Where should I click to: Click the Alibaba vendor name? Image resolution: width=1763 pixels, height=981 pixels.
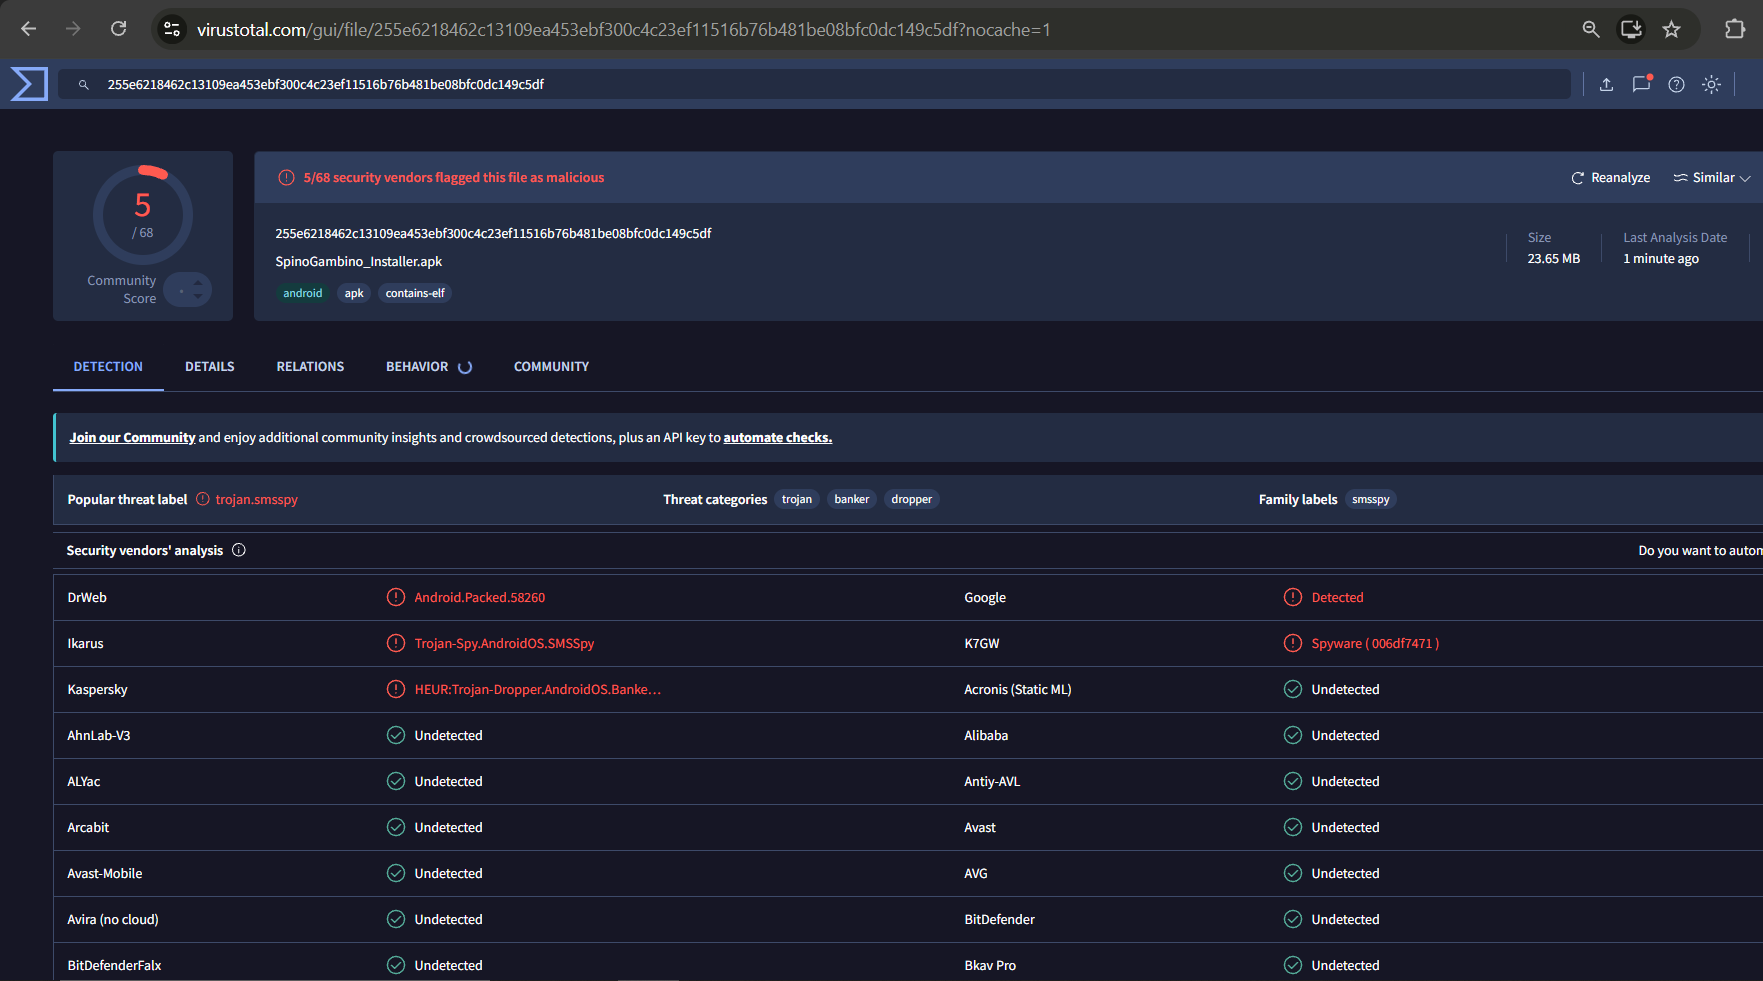pos(986,736)
